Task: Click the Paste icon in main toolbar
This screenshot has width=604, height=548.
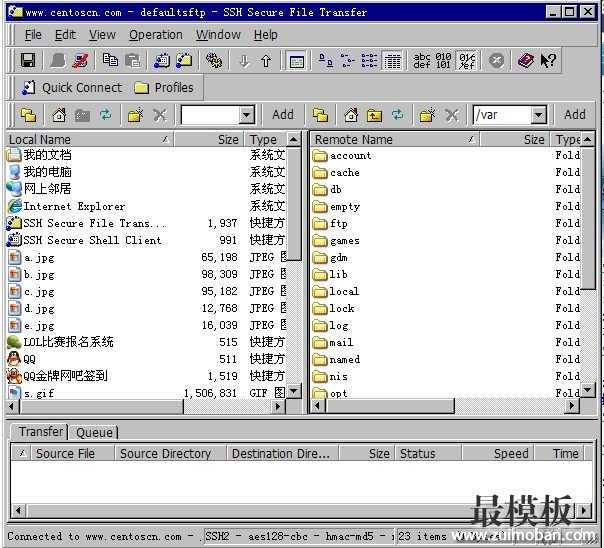Action: tap(133, 60)
